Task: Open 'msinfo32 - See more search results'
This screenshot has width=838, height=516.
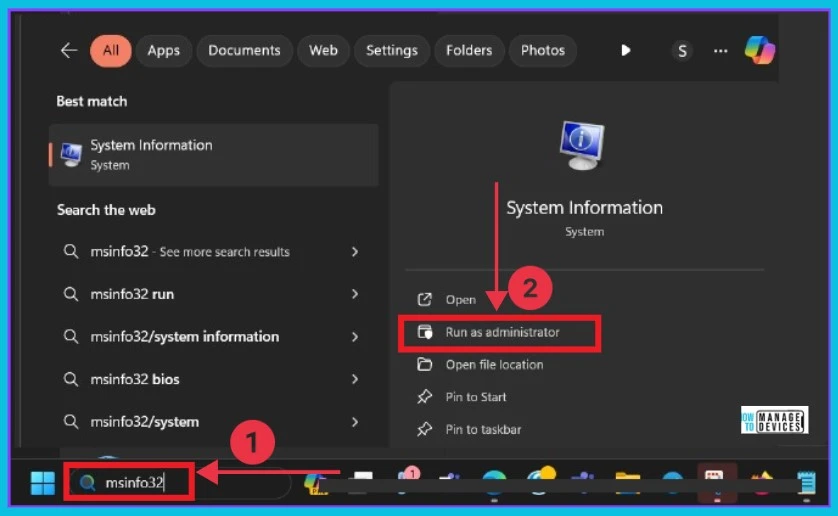Action: pyautogui.click(x=190, y=251)
